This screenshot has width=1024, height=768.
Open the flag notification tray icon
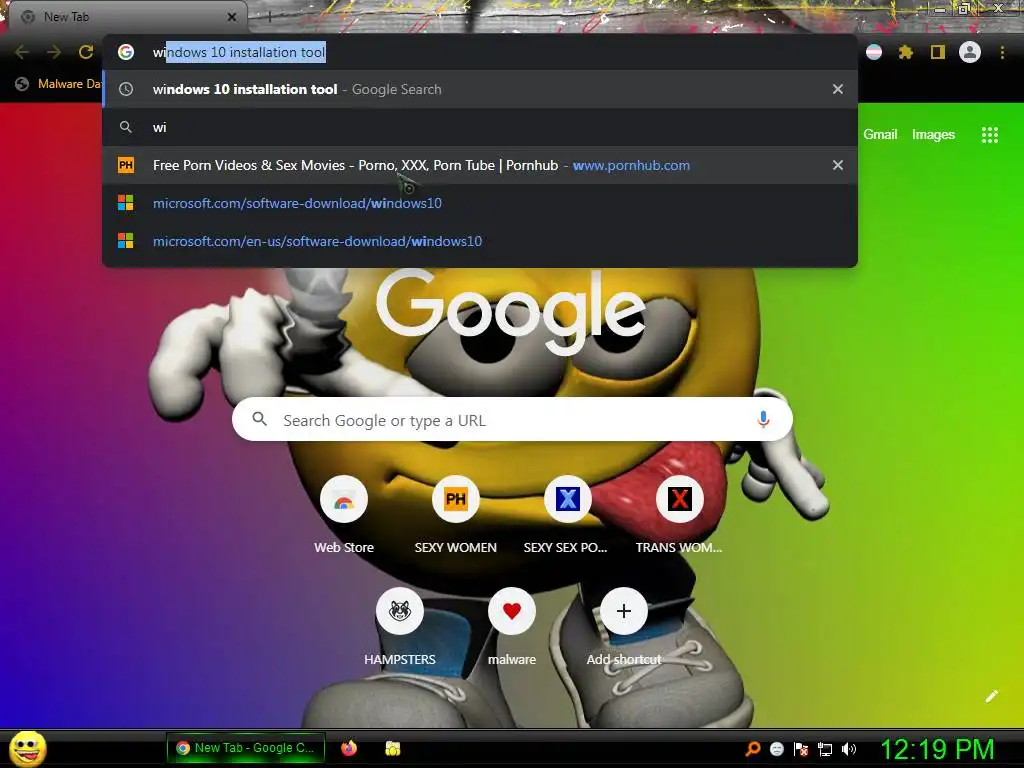click(801, 749)
